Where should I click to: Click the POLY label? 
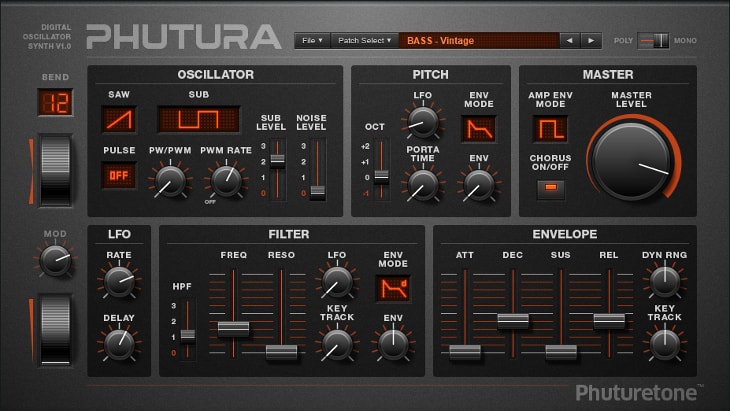pyautogui.click(x=623, y=40)
